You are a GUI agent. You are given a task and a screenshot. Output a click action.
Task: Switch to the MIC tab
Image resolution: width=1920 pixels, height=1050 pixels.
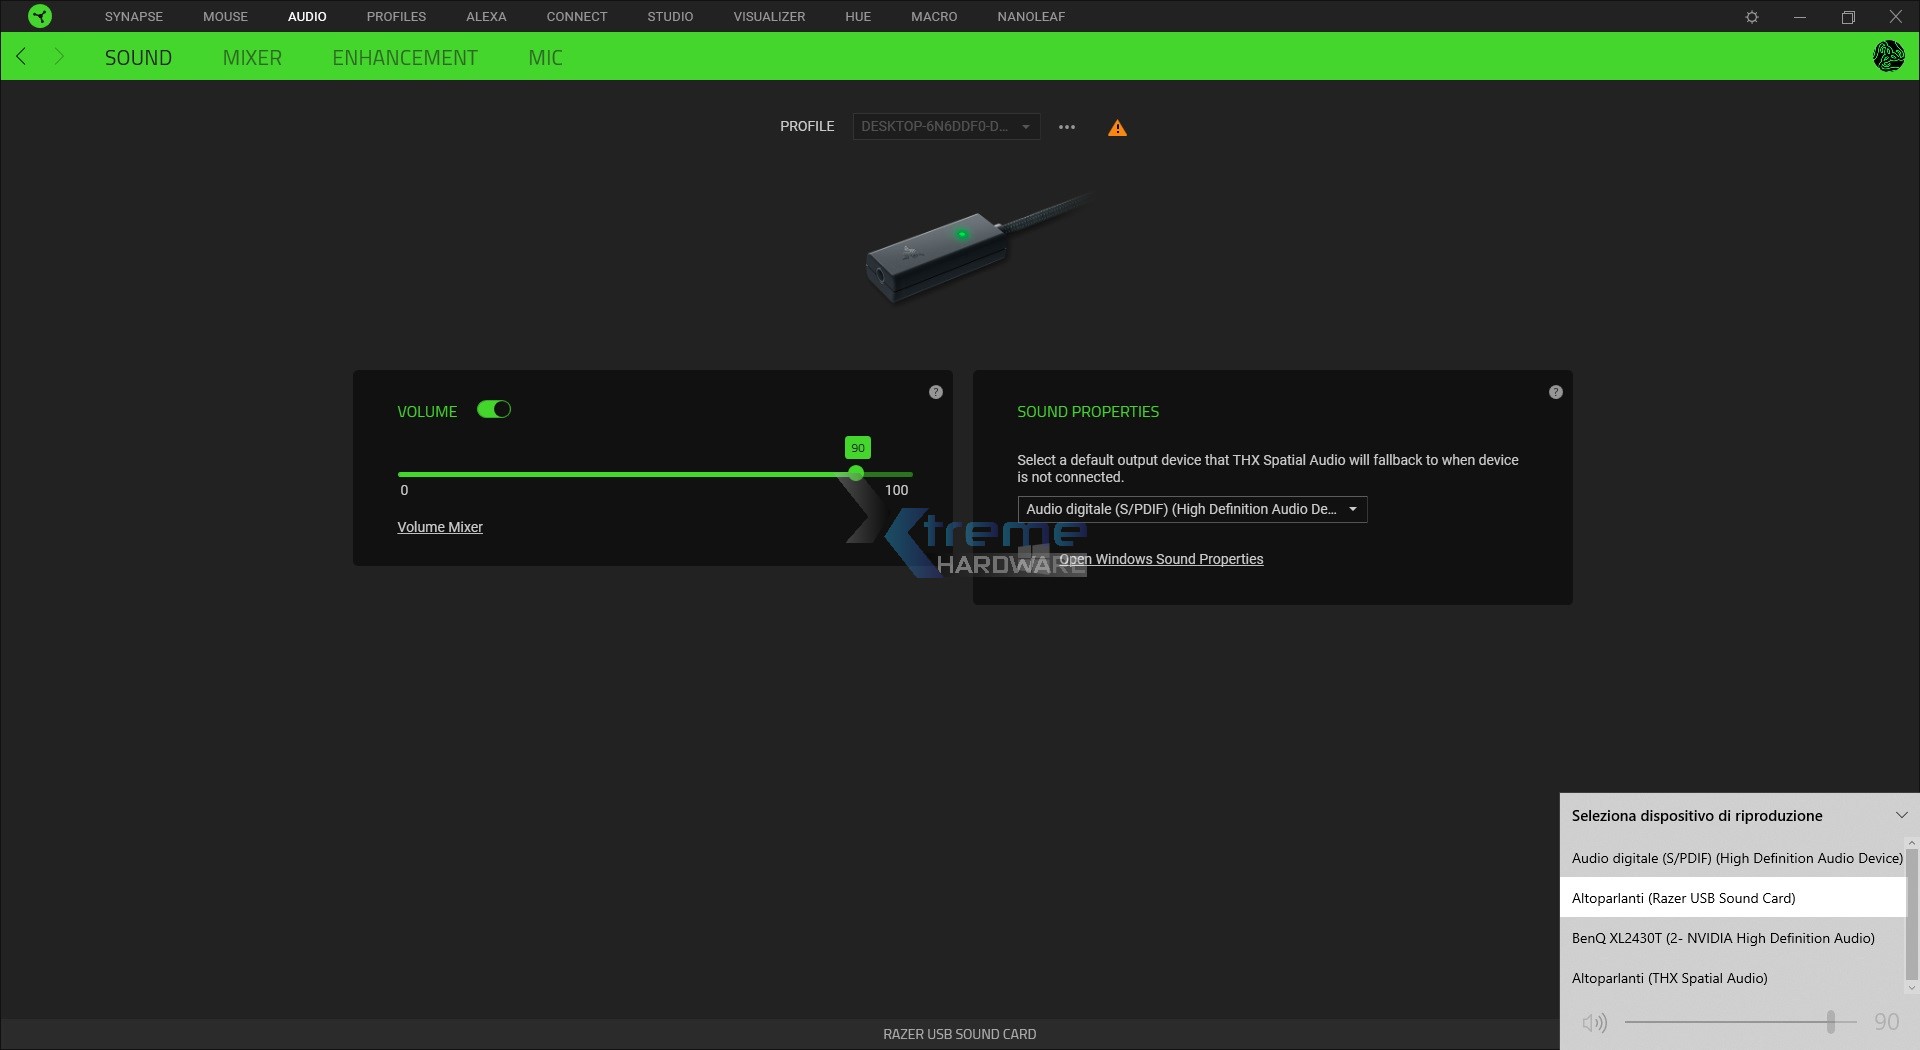545,57
